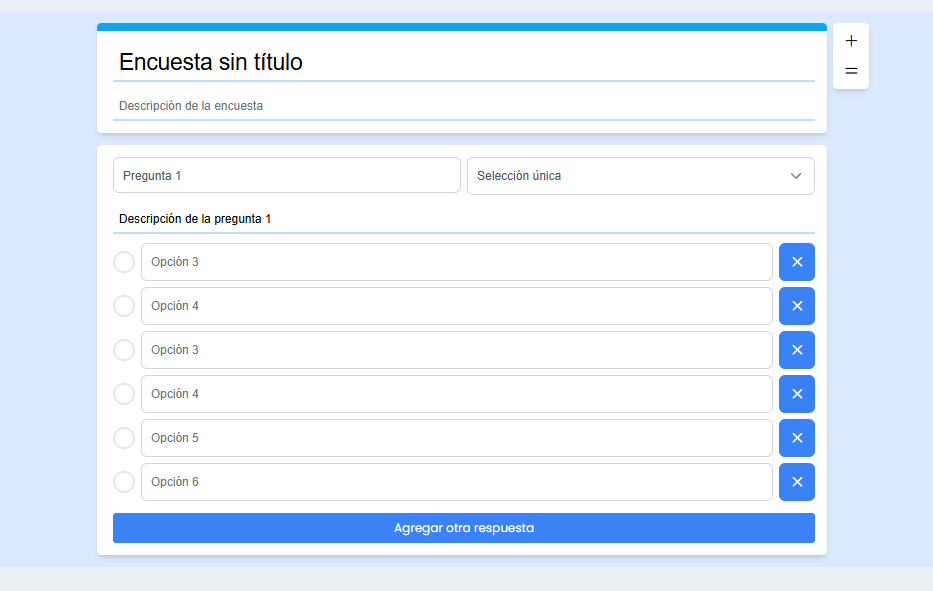Click the plus icon beside the survey title
Screen dimensions: 933x591
coord(851,41)
